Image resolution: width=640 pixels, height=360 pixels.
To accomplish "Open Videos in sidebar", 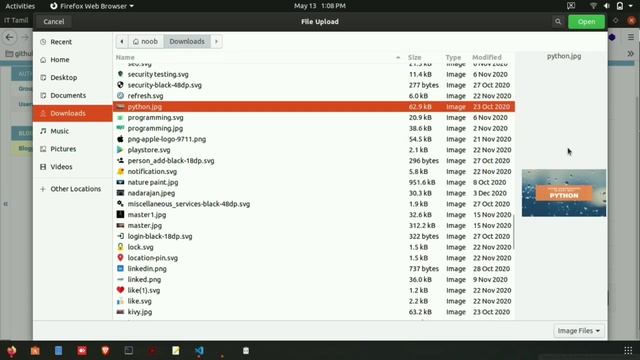I will coord(73,167).
